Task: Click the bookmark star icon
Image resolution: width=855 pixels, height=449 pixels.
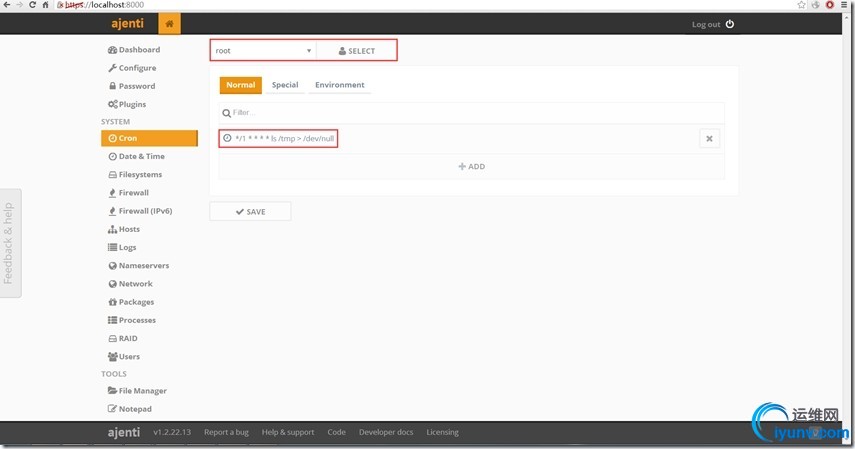Action: 801,4
